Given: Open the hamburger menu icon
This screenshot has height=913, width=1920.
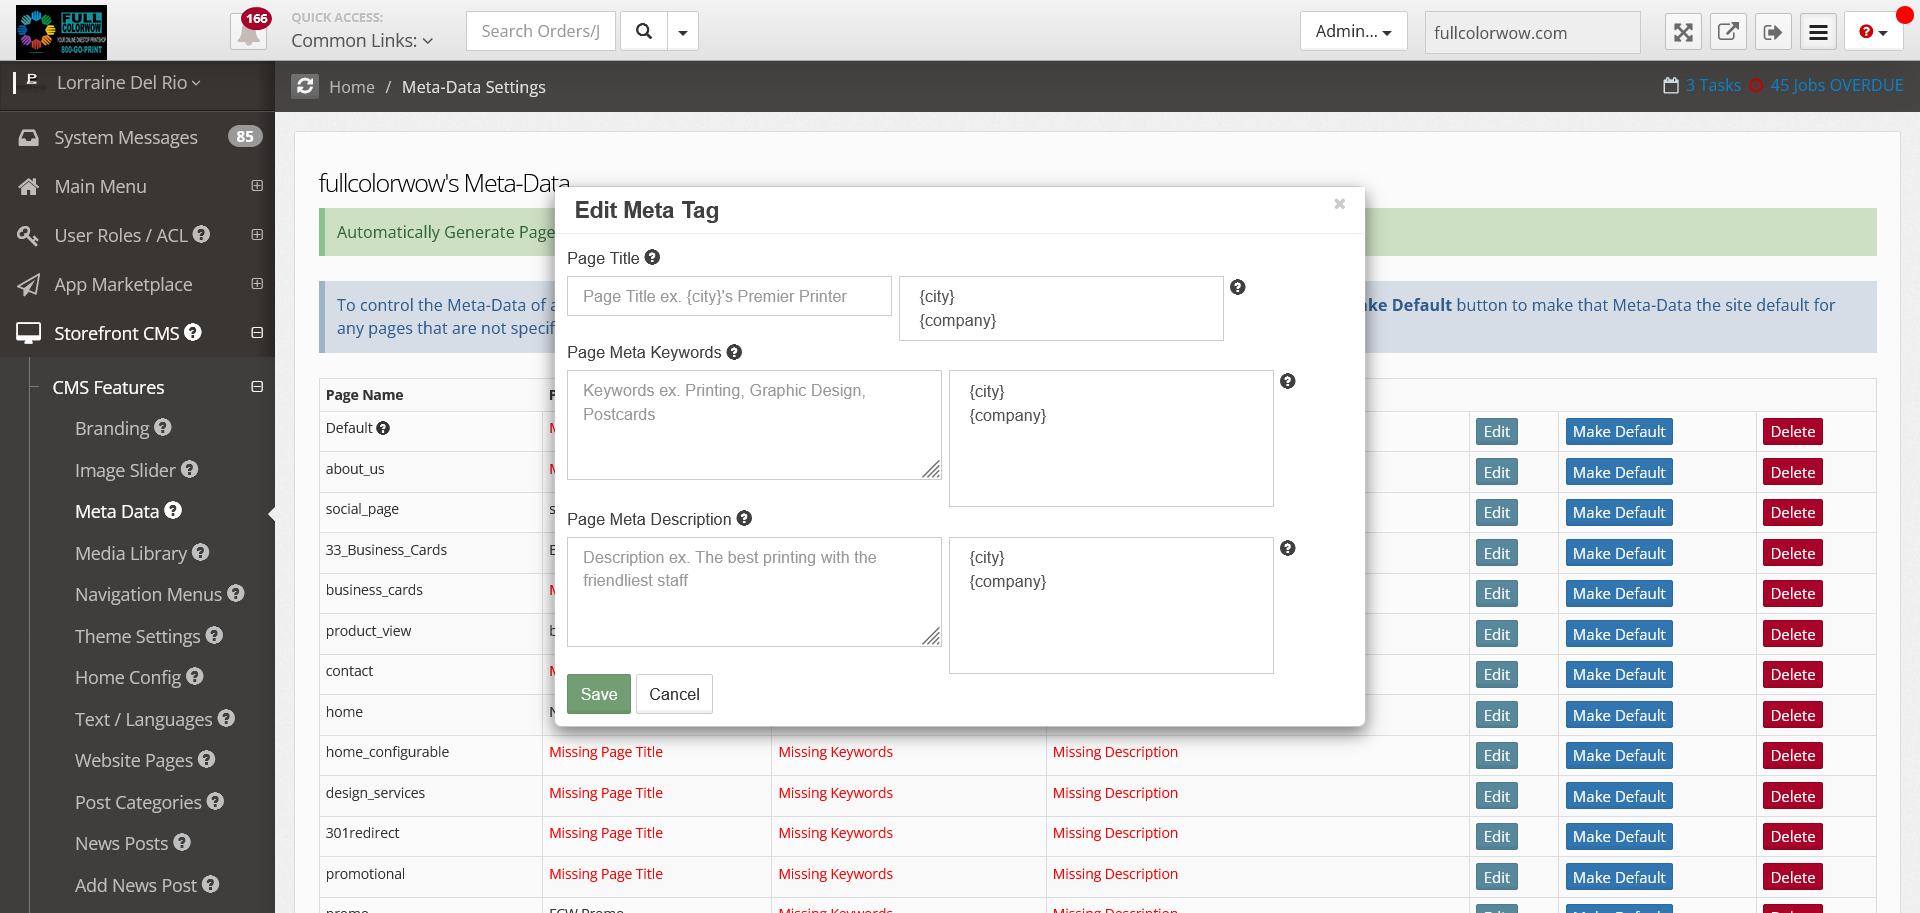Looking at the screenshot, I should pyautogui.click(x=1818, y=32).
